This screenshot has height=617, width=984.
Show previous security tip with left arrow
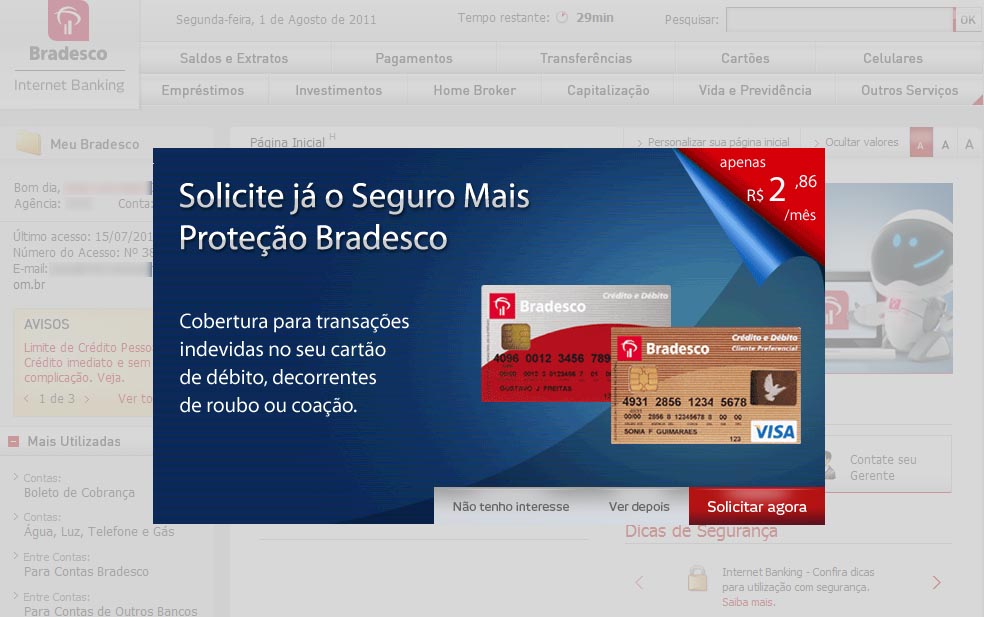[x=640, y=582]
